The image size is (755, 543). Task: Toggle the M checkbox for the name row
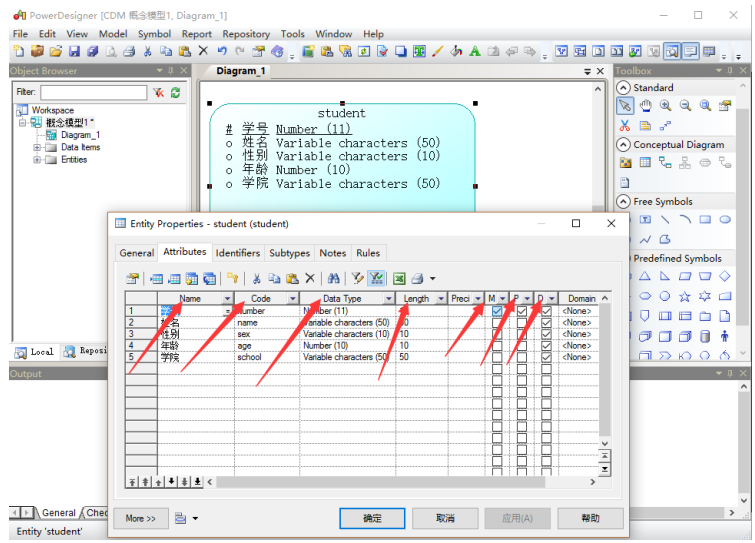pyautogui.click(x=497, y=323)
